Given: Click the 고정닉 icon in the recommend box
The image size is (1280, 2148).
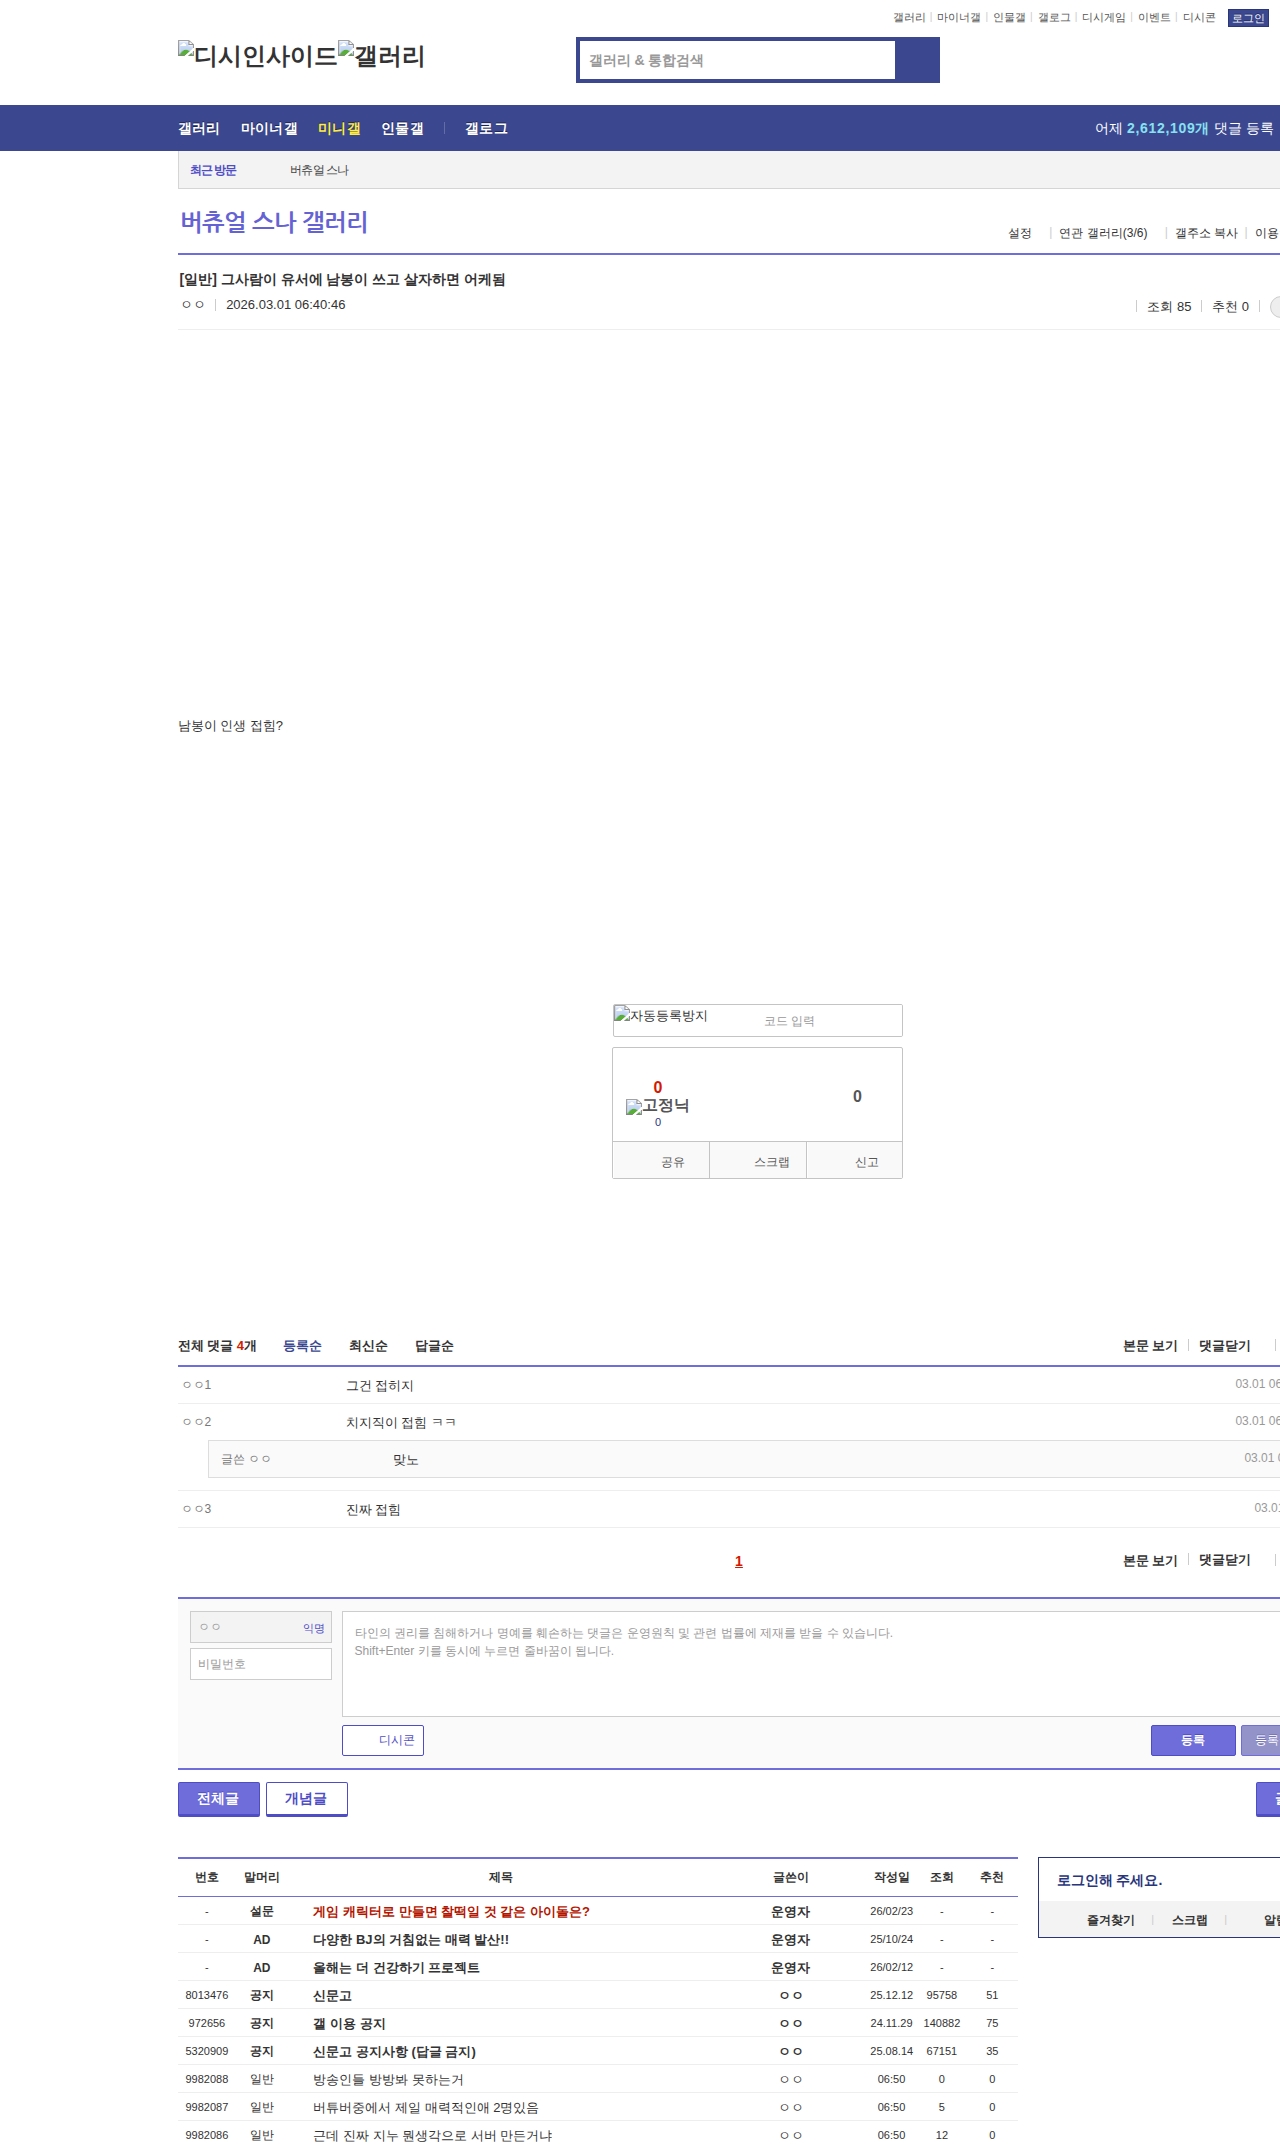Looking at the screenshot, I should [657, 1106].
